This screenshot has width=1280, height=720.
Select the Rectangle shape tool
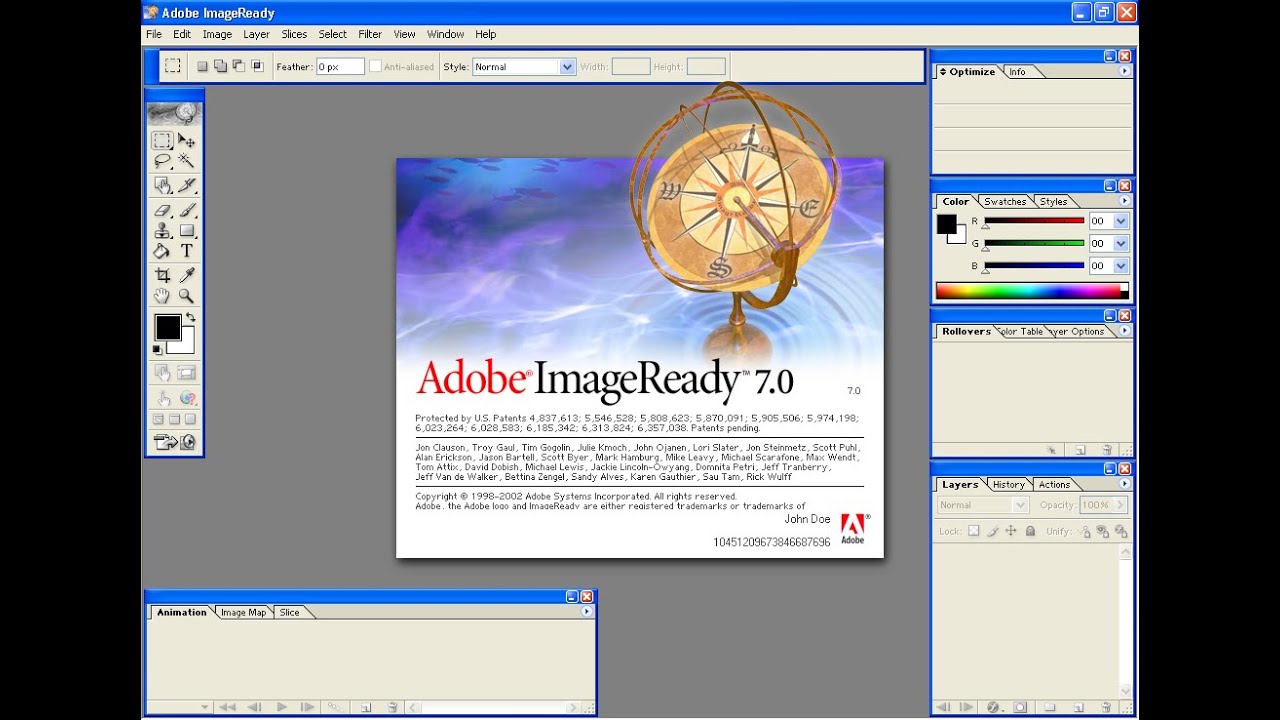click(187, 231)
